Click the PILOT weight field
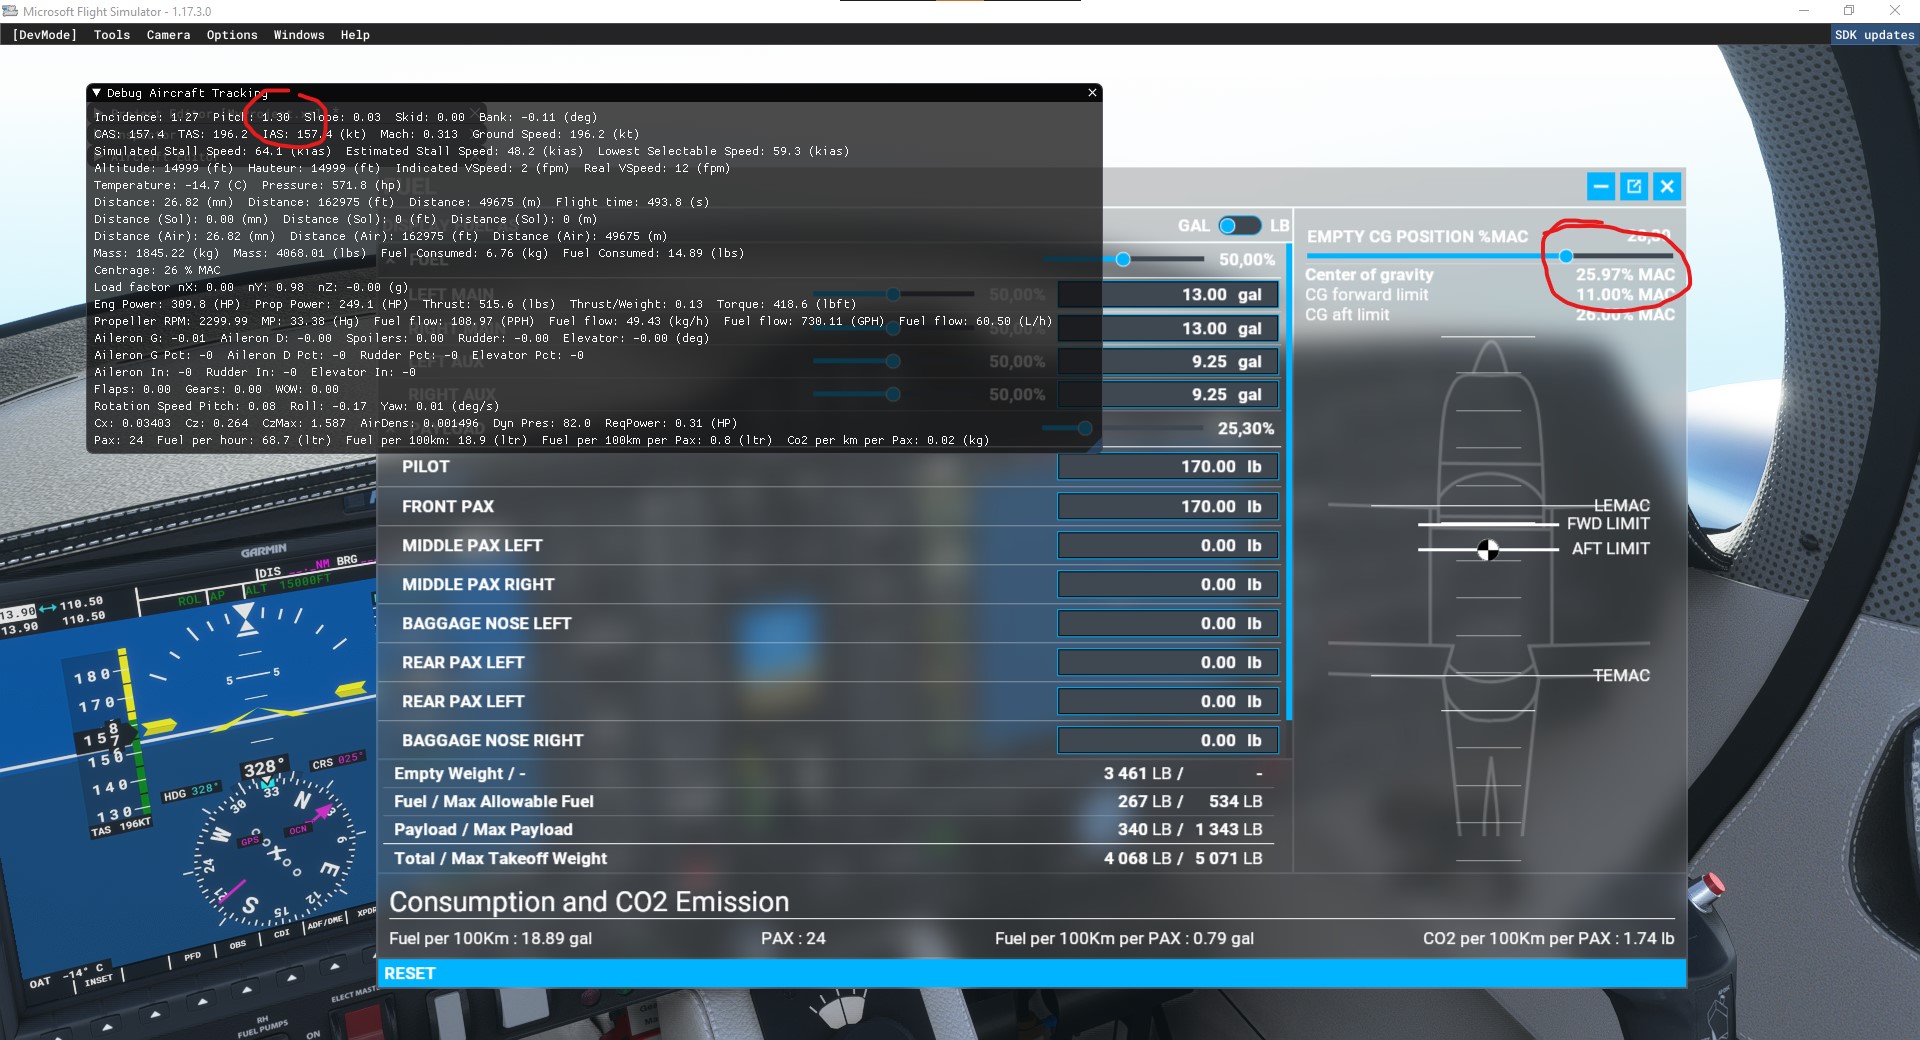The width and height of the screenshot is (1920, 1040). tap(1167, 467)
